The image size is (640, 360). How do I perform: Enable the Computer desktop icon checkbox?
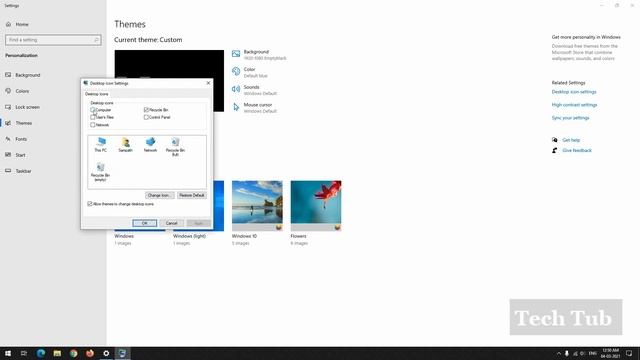(x=93, y=110)
